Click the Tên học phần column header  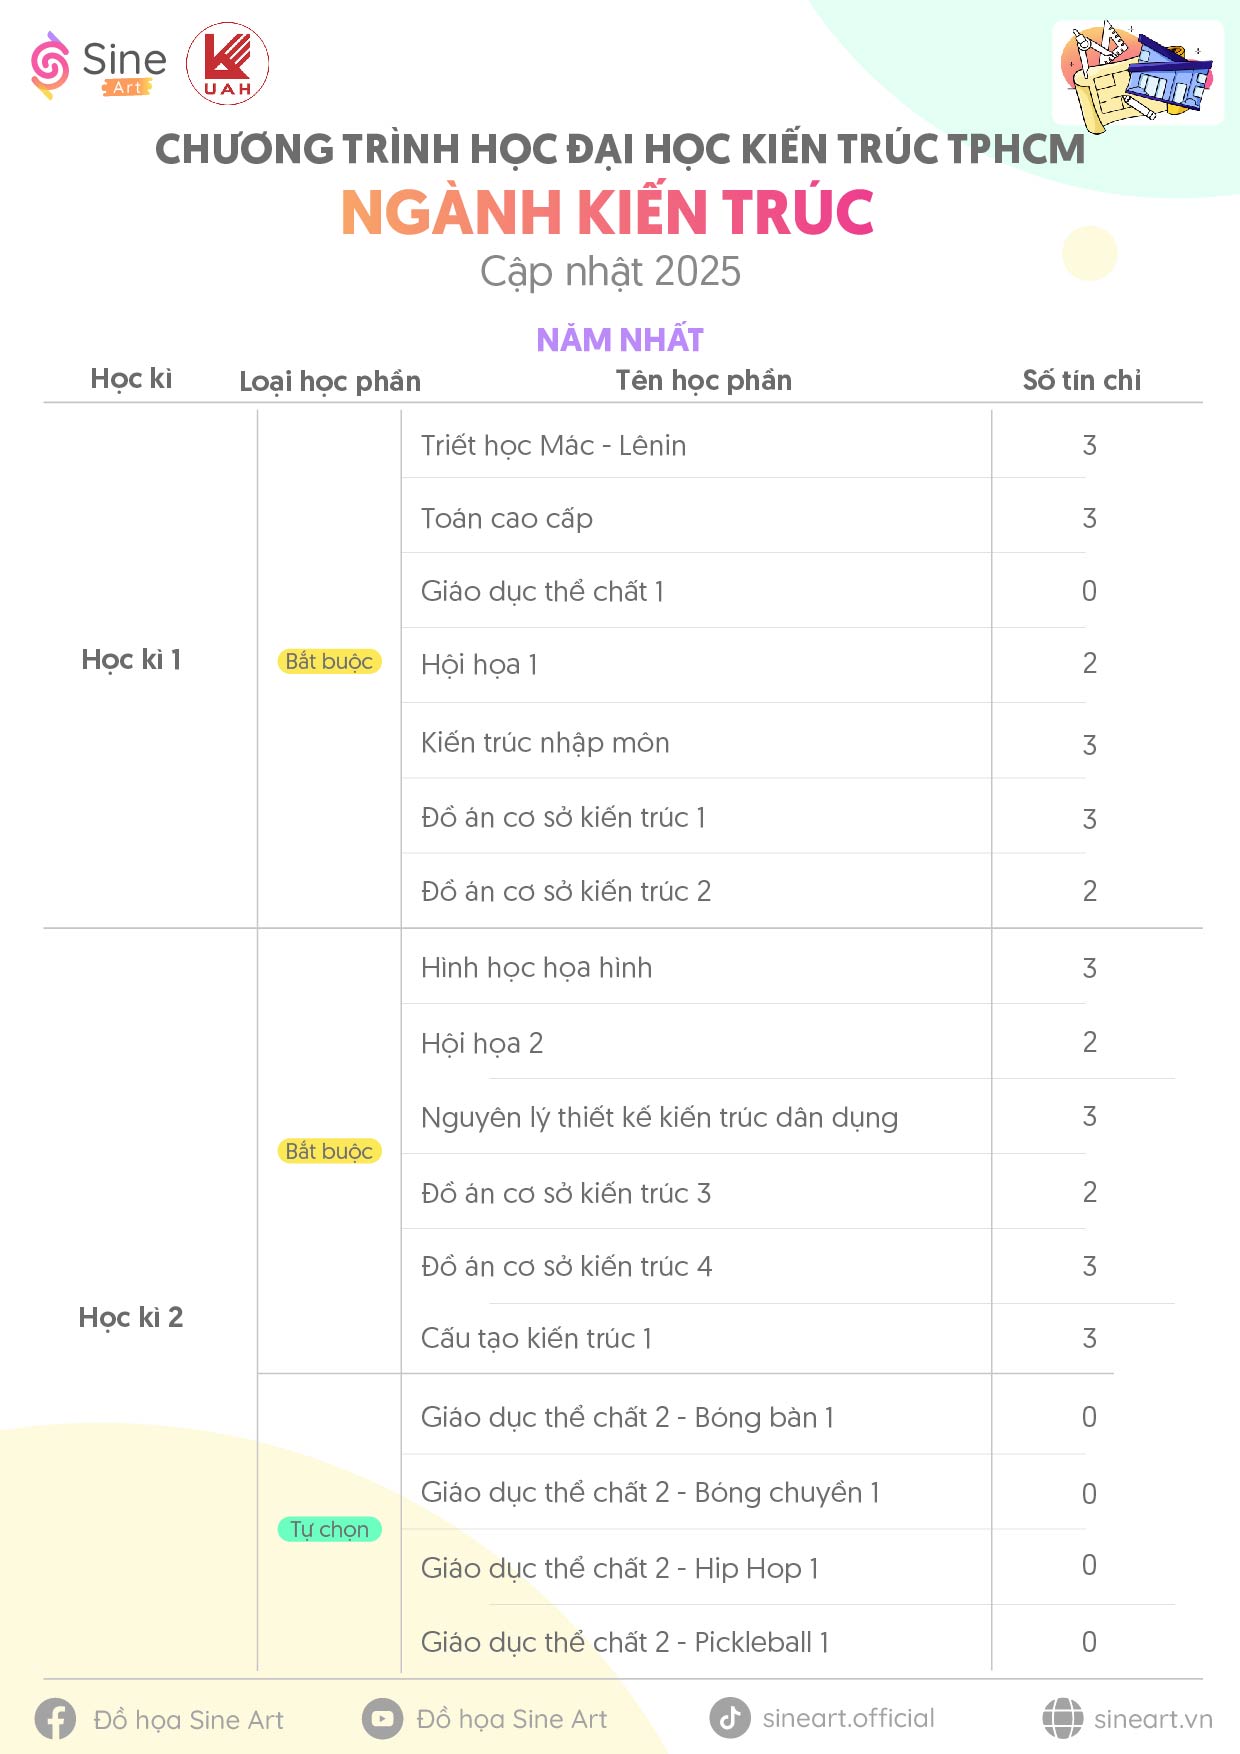704,380
